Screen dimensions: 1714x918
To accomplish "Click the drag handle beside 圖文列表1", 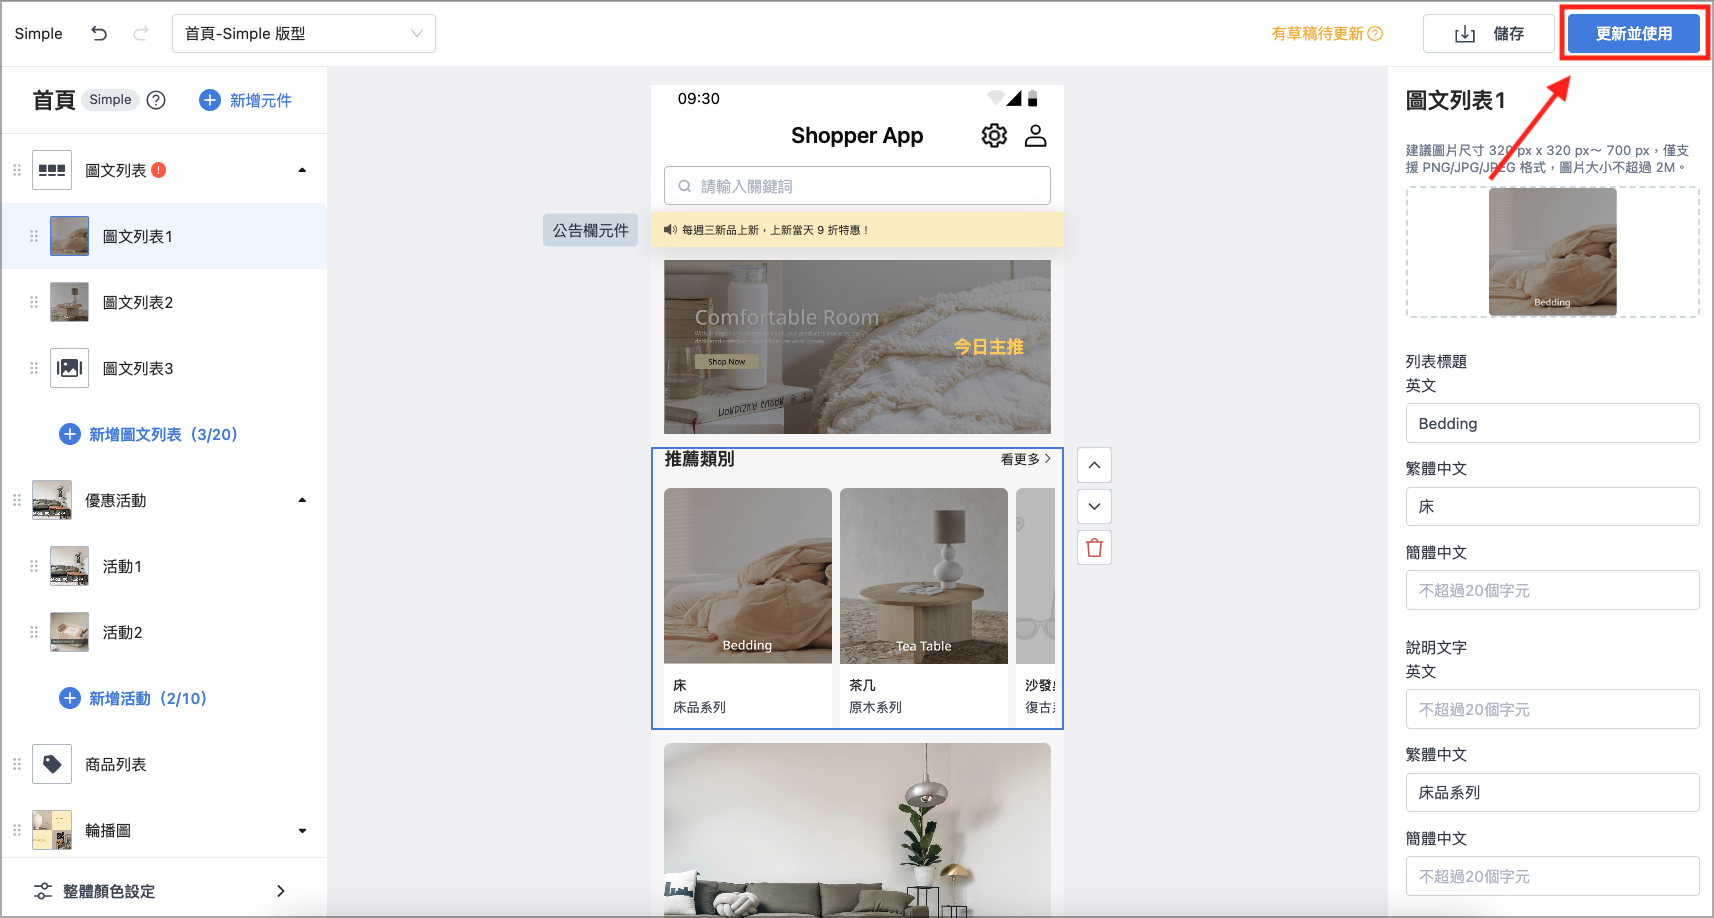I will [34, 237].
